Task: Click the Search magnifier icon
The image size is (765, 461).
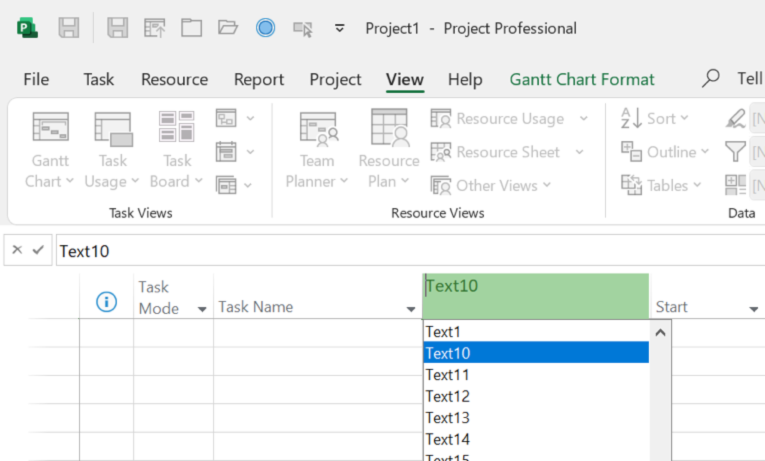Action: [711, 79]
